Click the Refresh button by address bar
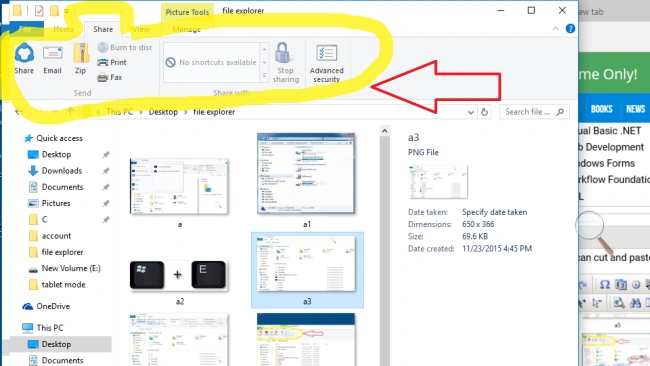650x366 pixels. tap(484, 112)
